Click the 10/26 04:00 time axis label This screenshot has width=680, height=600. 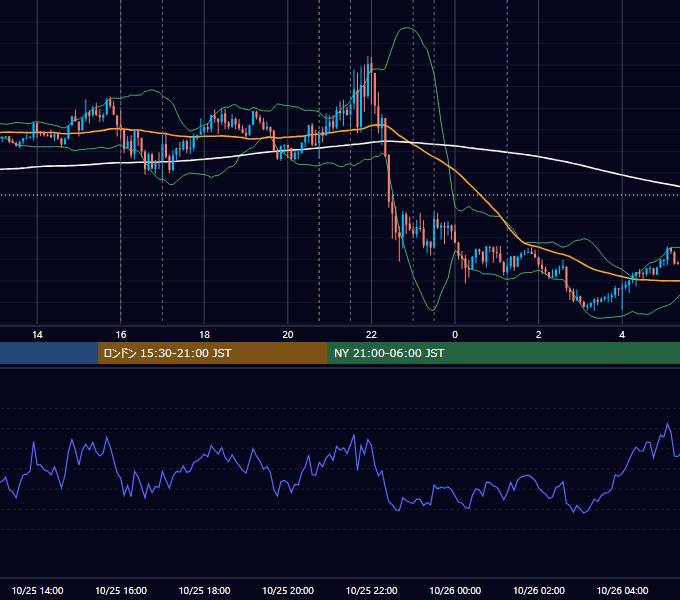pos(622,590)
